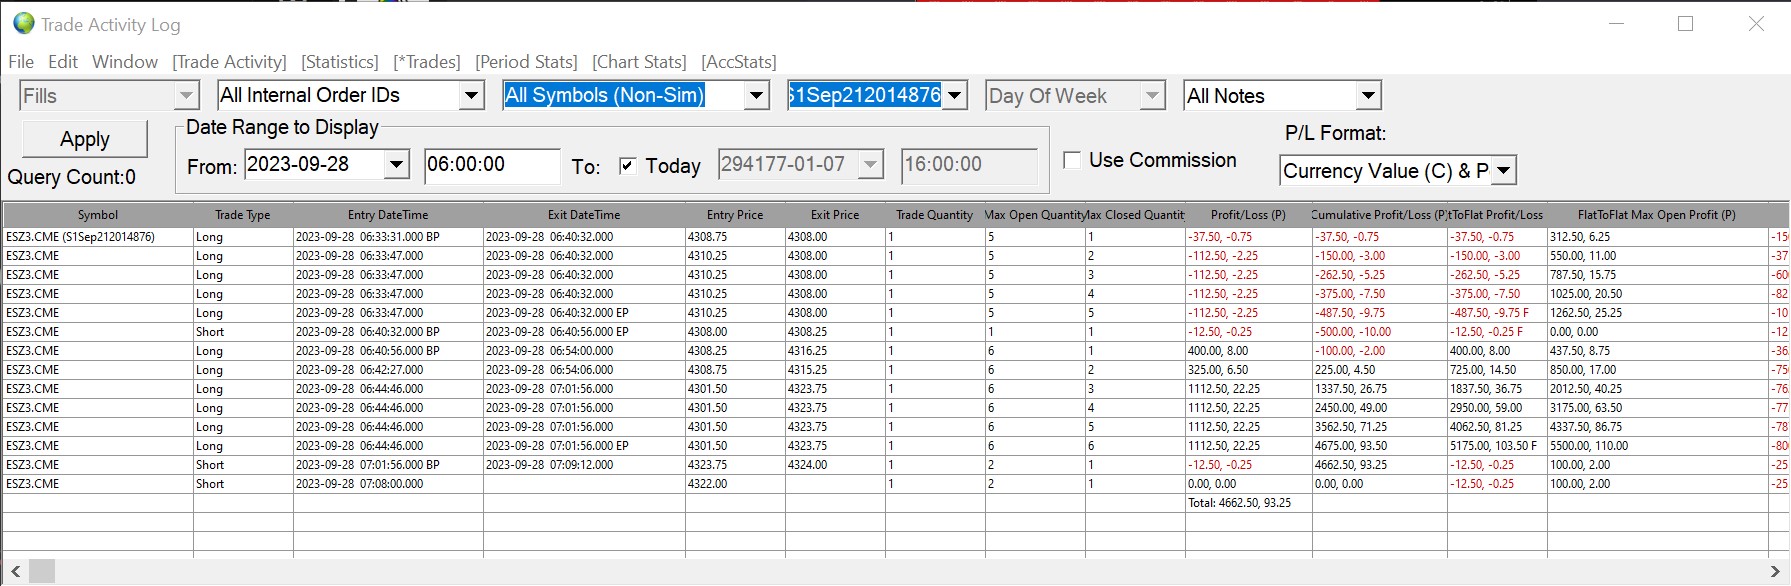Click entry datetime 2023-09-28 06:33:31.000 BP
This screenshot has height=586, width=1791.
388,237
